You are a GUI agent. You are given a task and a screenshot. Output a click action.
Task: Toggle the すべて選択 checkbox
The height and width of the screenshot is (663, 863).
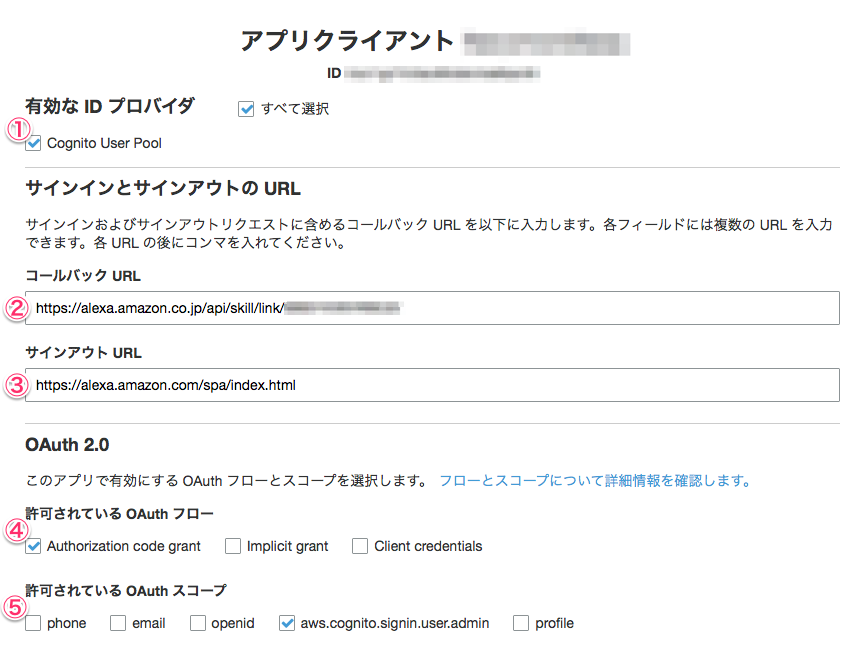click(x=246, y=109)
